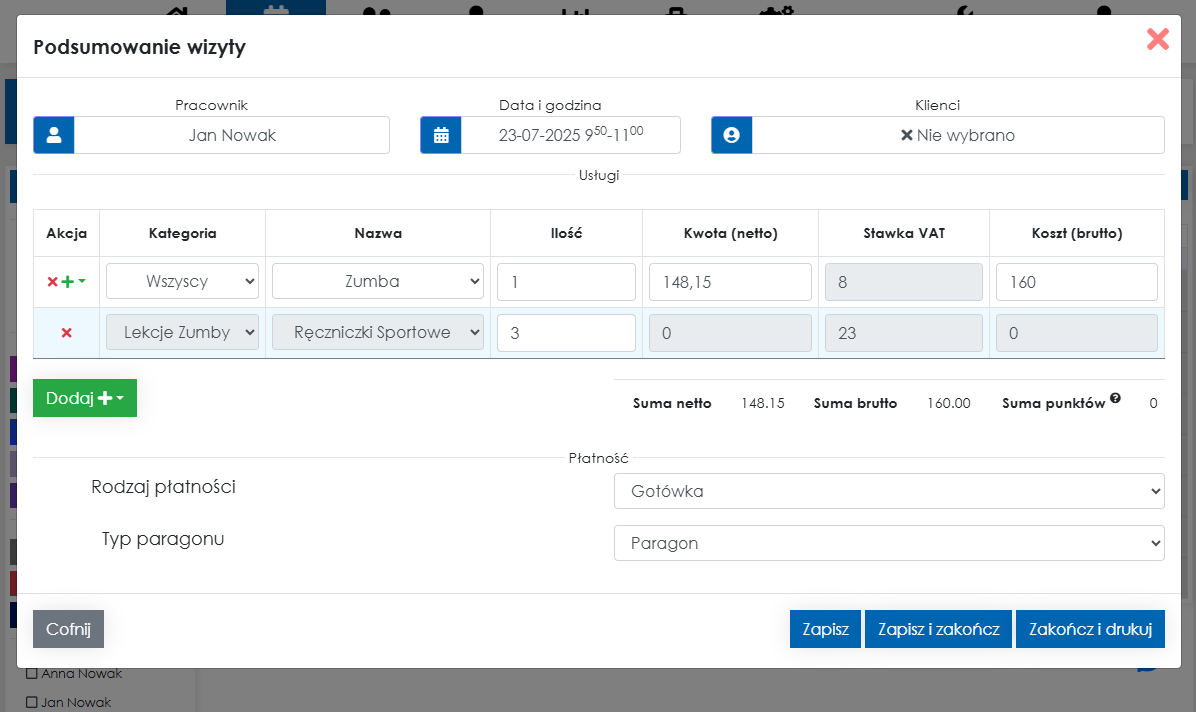Click the quantity field showing 3

pyautogui.click(x=566, y=333)
